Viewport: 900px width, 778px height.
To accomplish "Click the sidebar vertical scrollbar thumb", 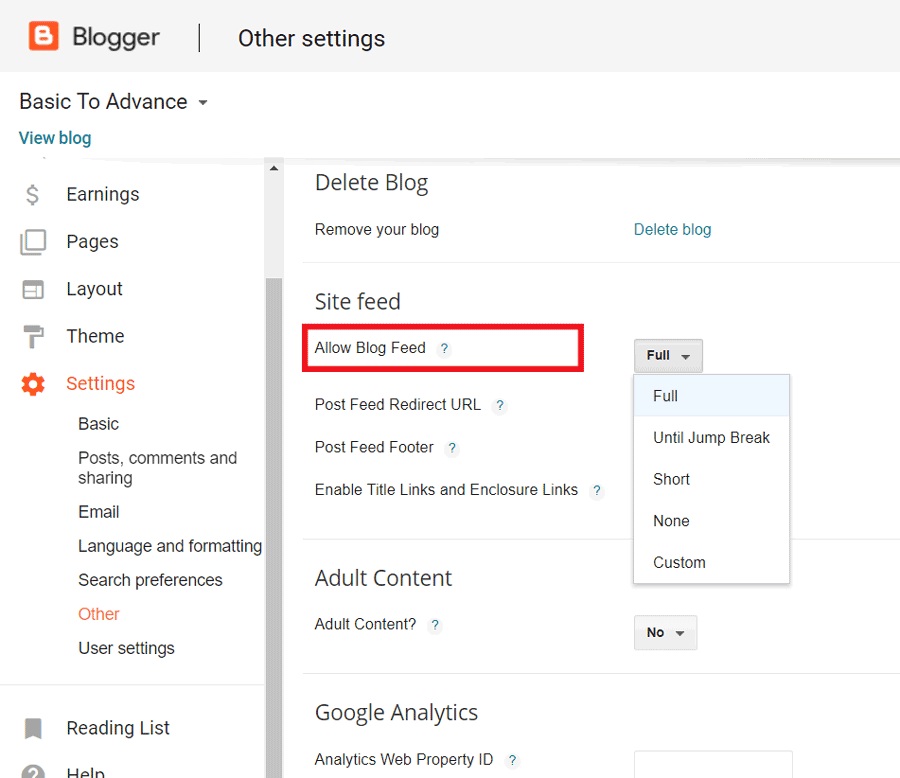I will click(x=274, y=527).
